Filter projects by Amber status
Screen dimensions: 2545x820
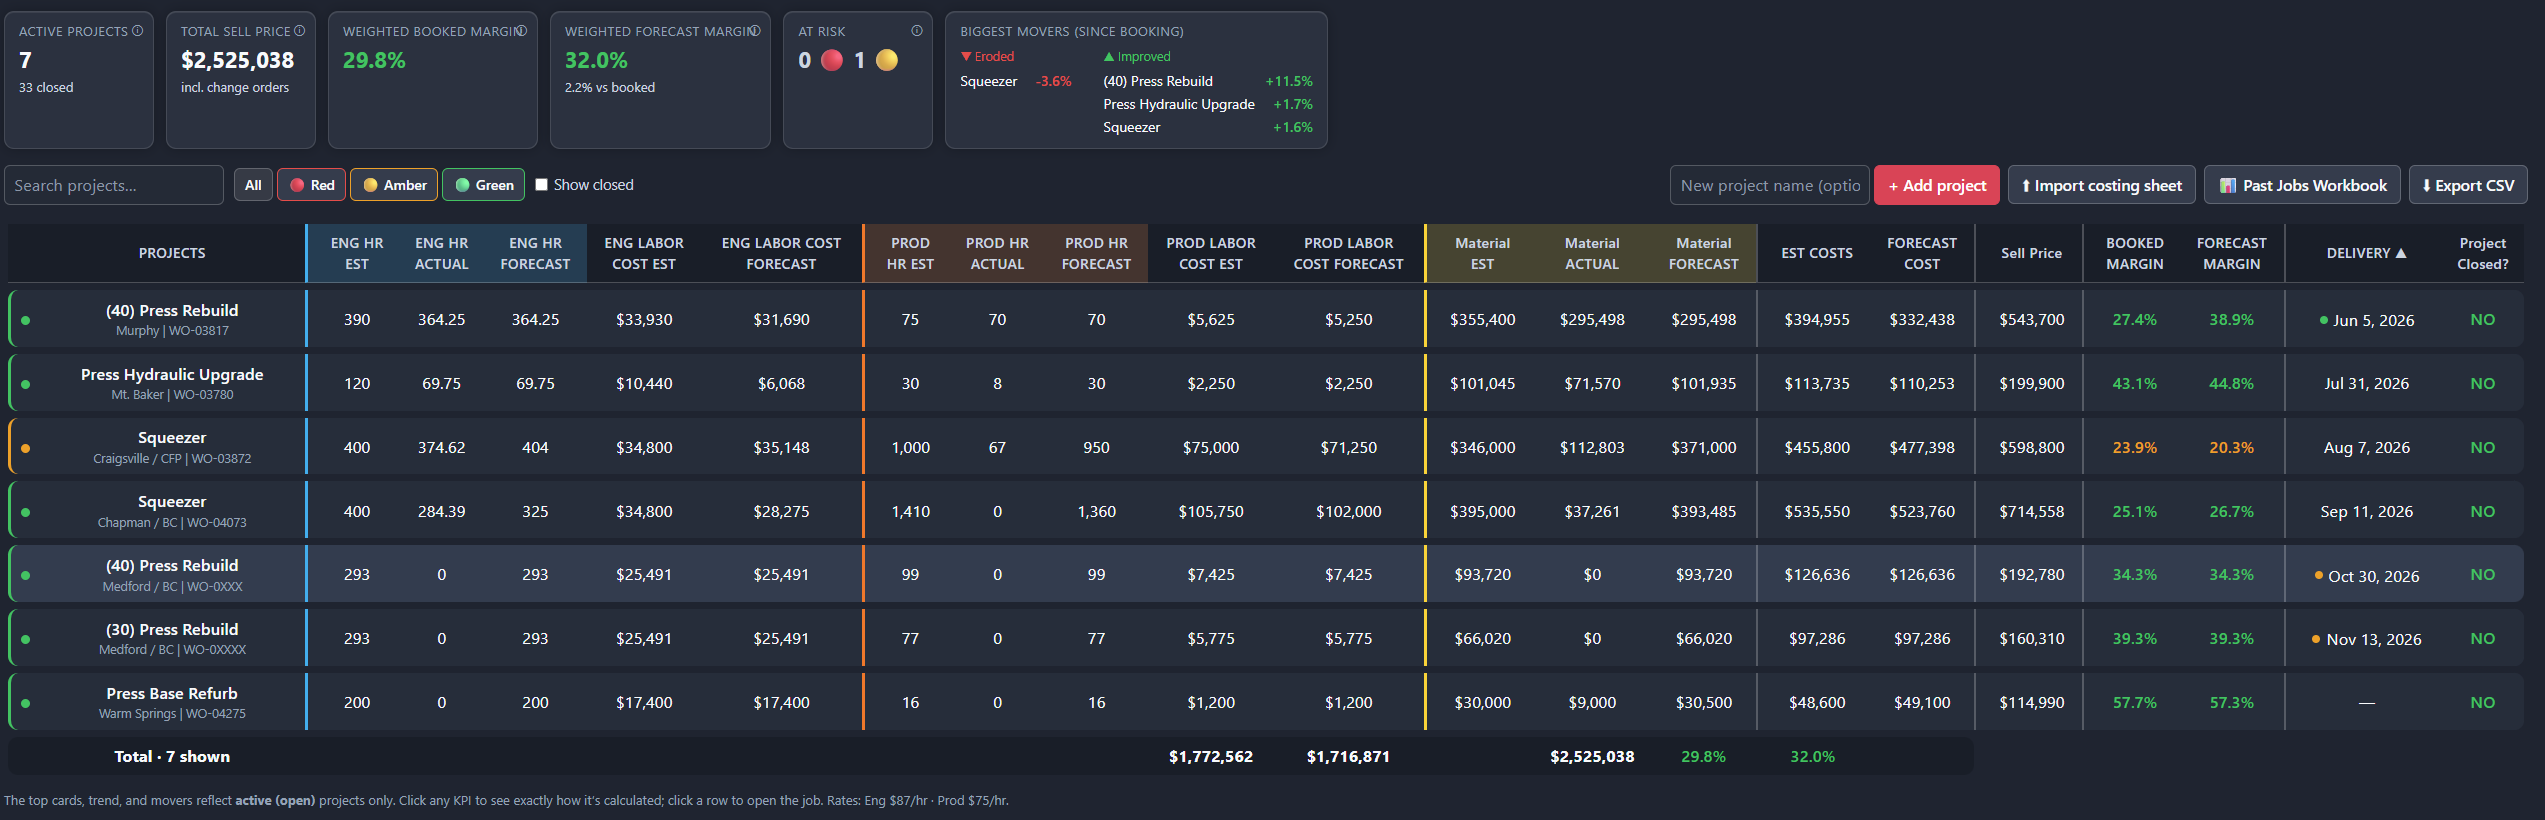click(x=394, y=185)
